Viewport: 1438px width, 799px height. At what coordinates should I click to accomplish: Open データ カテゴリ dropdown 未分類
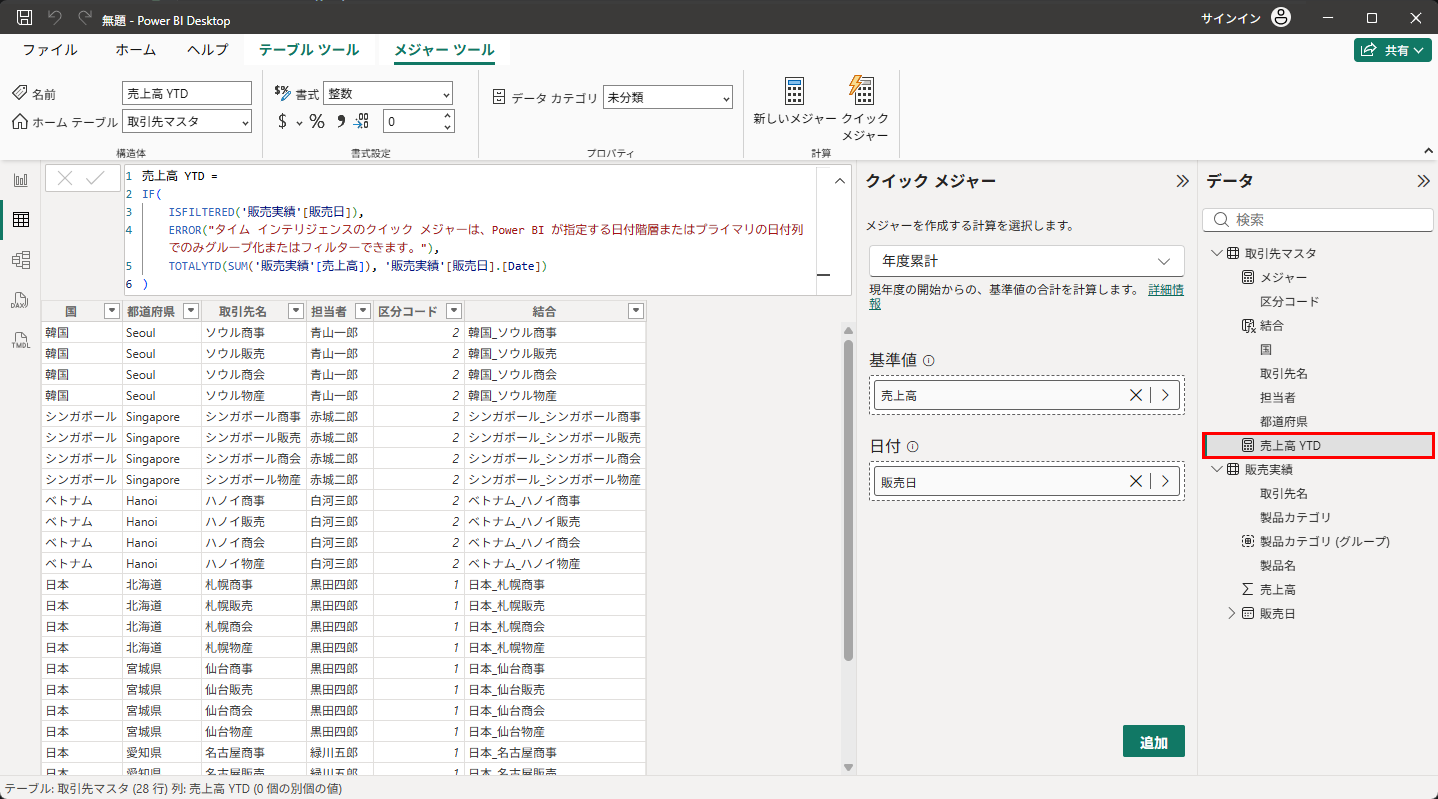pos(668,97)
